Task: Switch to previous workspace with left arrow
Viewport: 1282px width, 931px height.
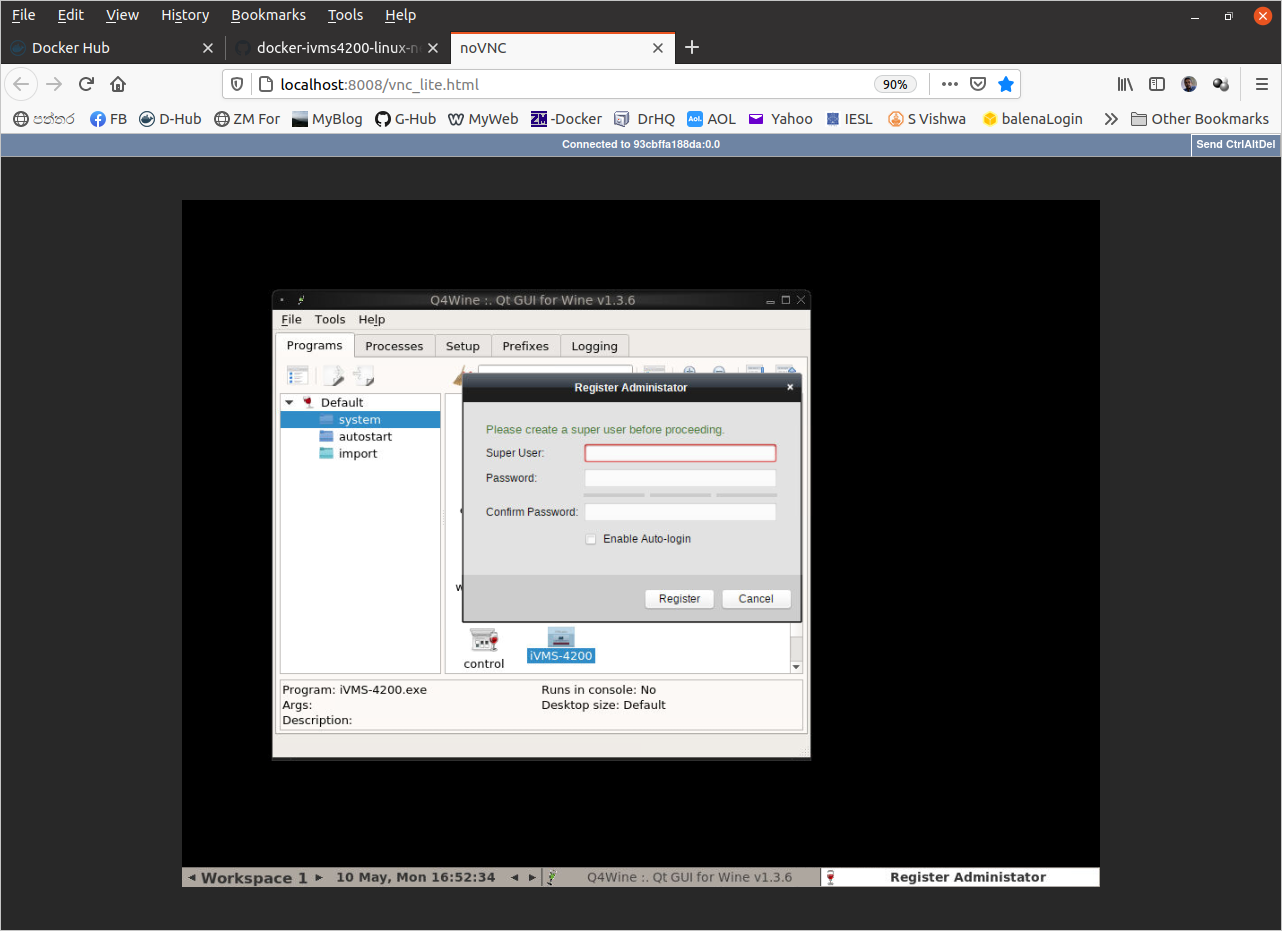Action: 192,877
